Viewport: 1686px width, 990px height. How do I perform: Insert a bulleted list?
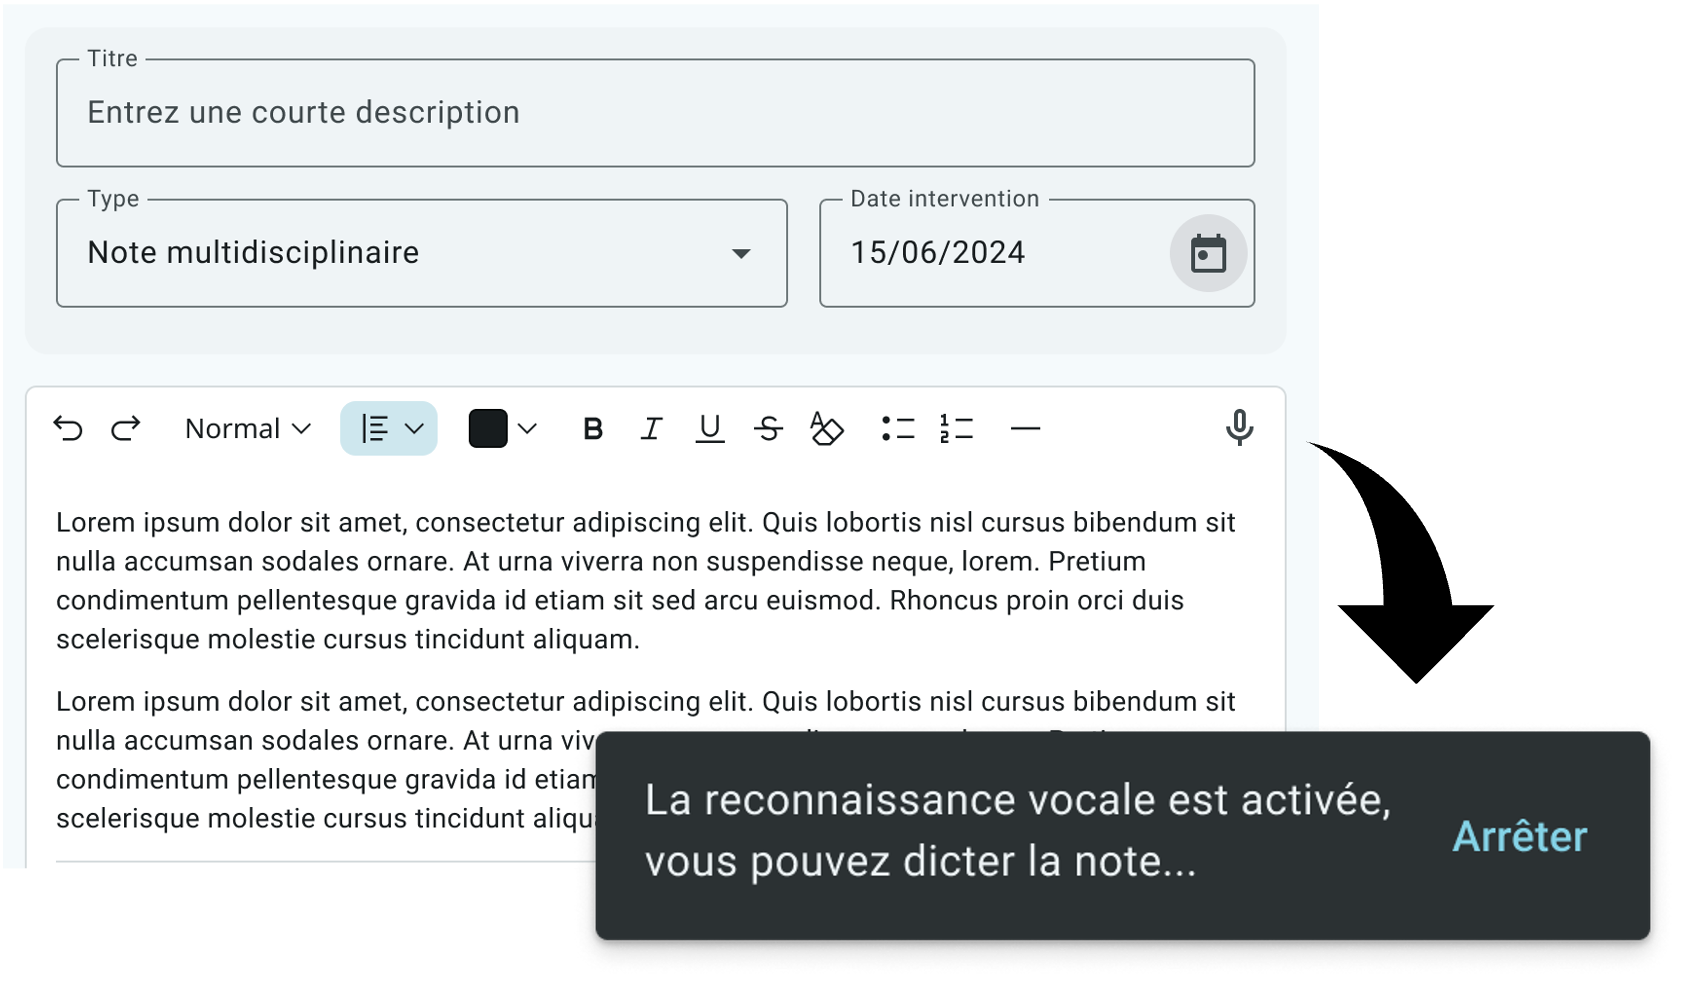pyautogui.click(x=898, y=428)
